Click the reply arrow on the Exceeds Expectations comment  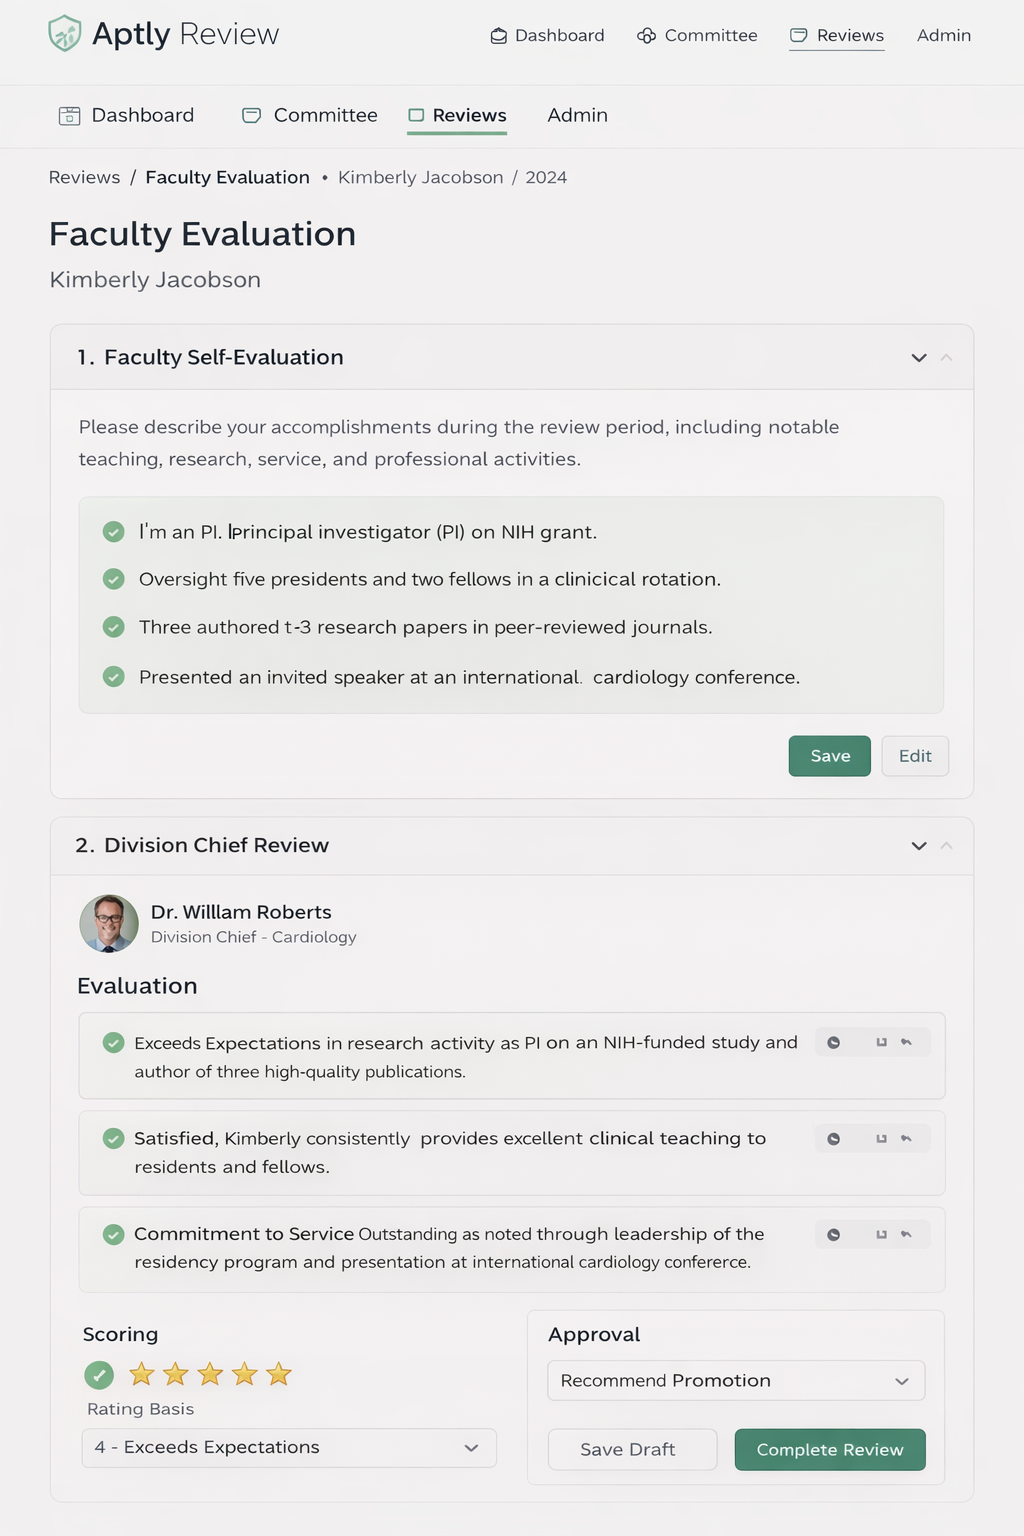(x=906, y=1042)
